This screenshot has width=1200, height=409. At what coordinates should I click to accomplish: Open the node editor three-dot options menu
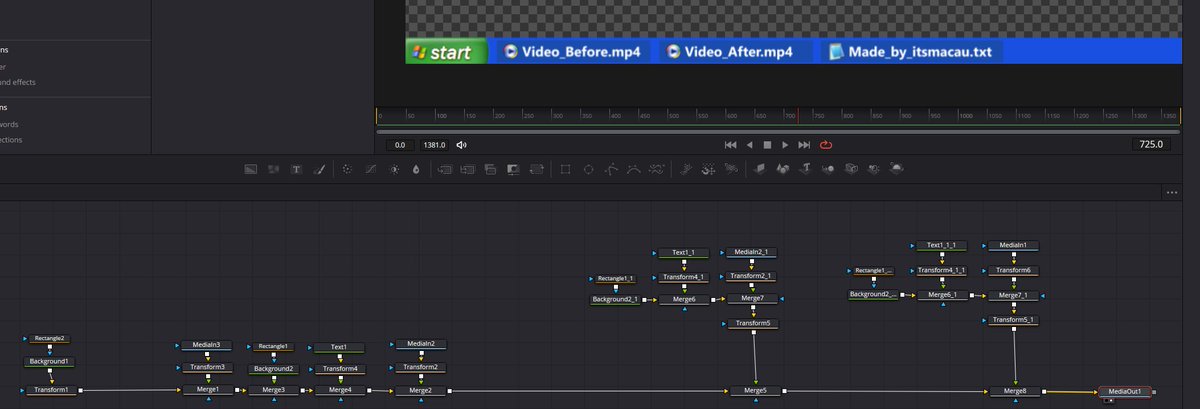(x=1172, y=192)
